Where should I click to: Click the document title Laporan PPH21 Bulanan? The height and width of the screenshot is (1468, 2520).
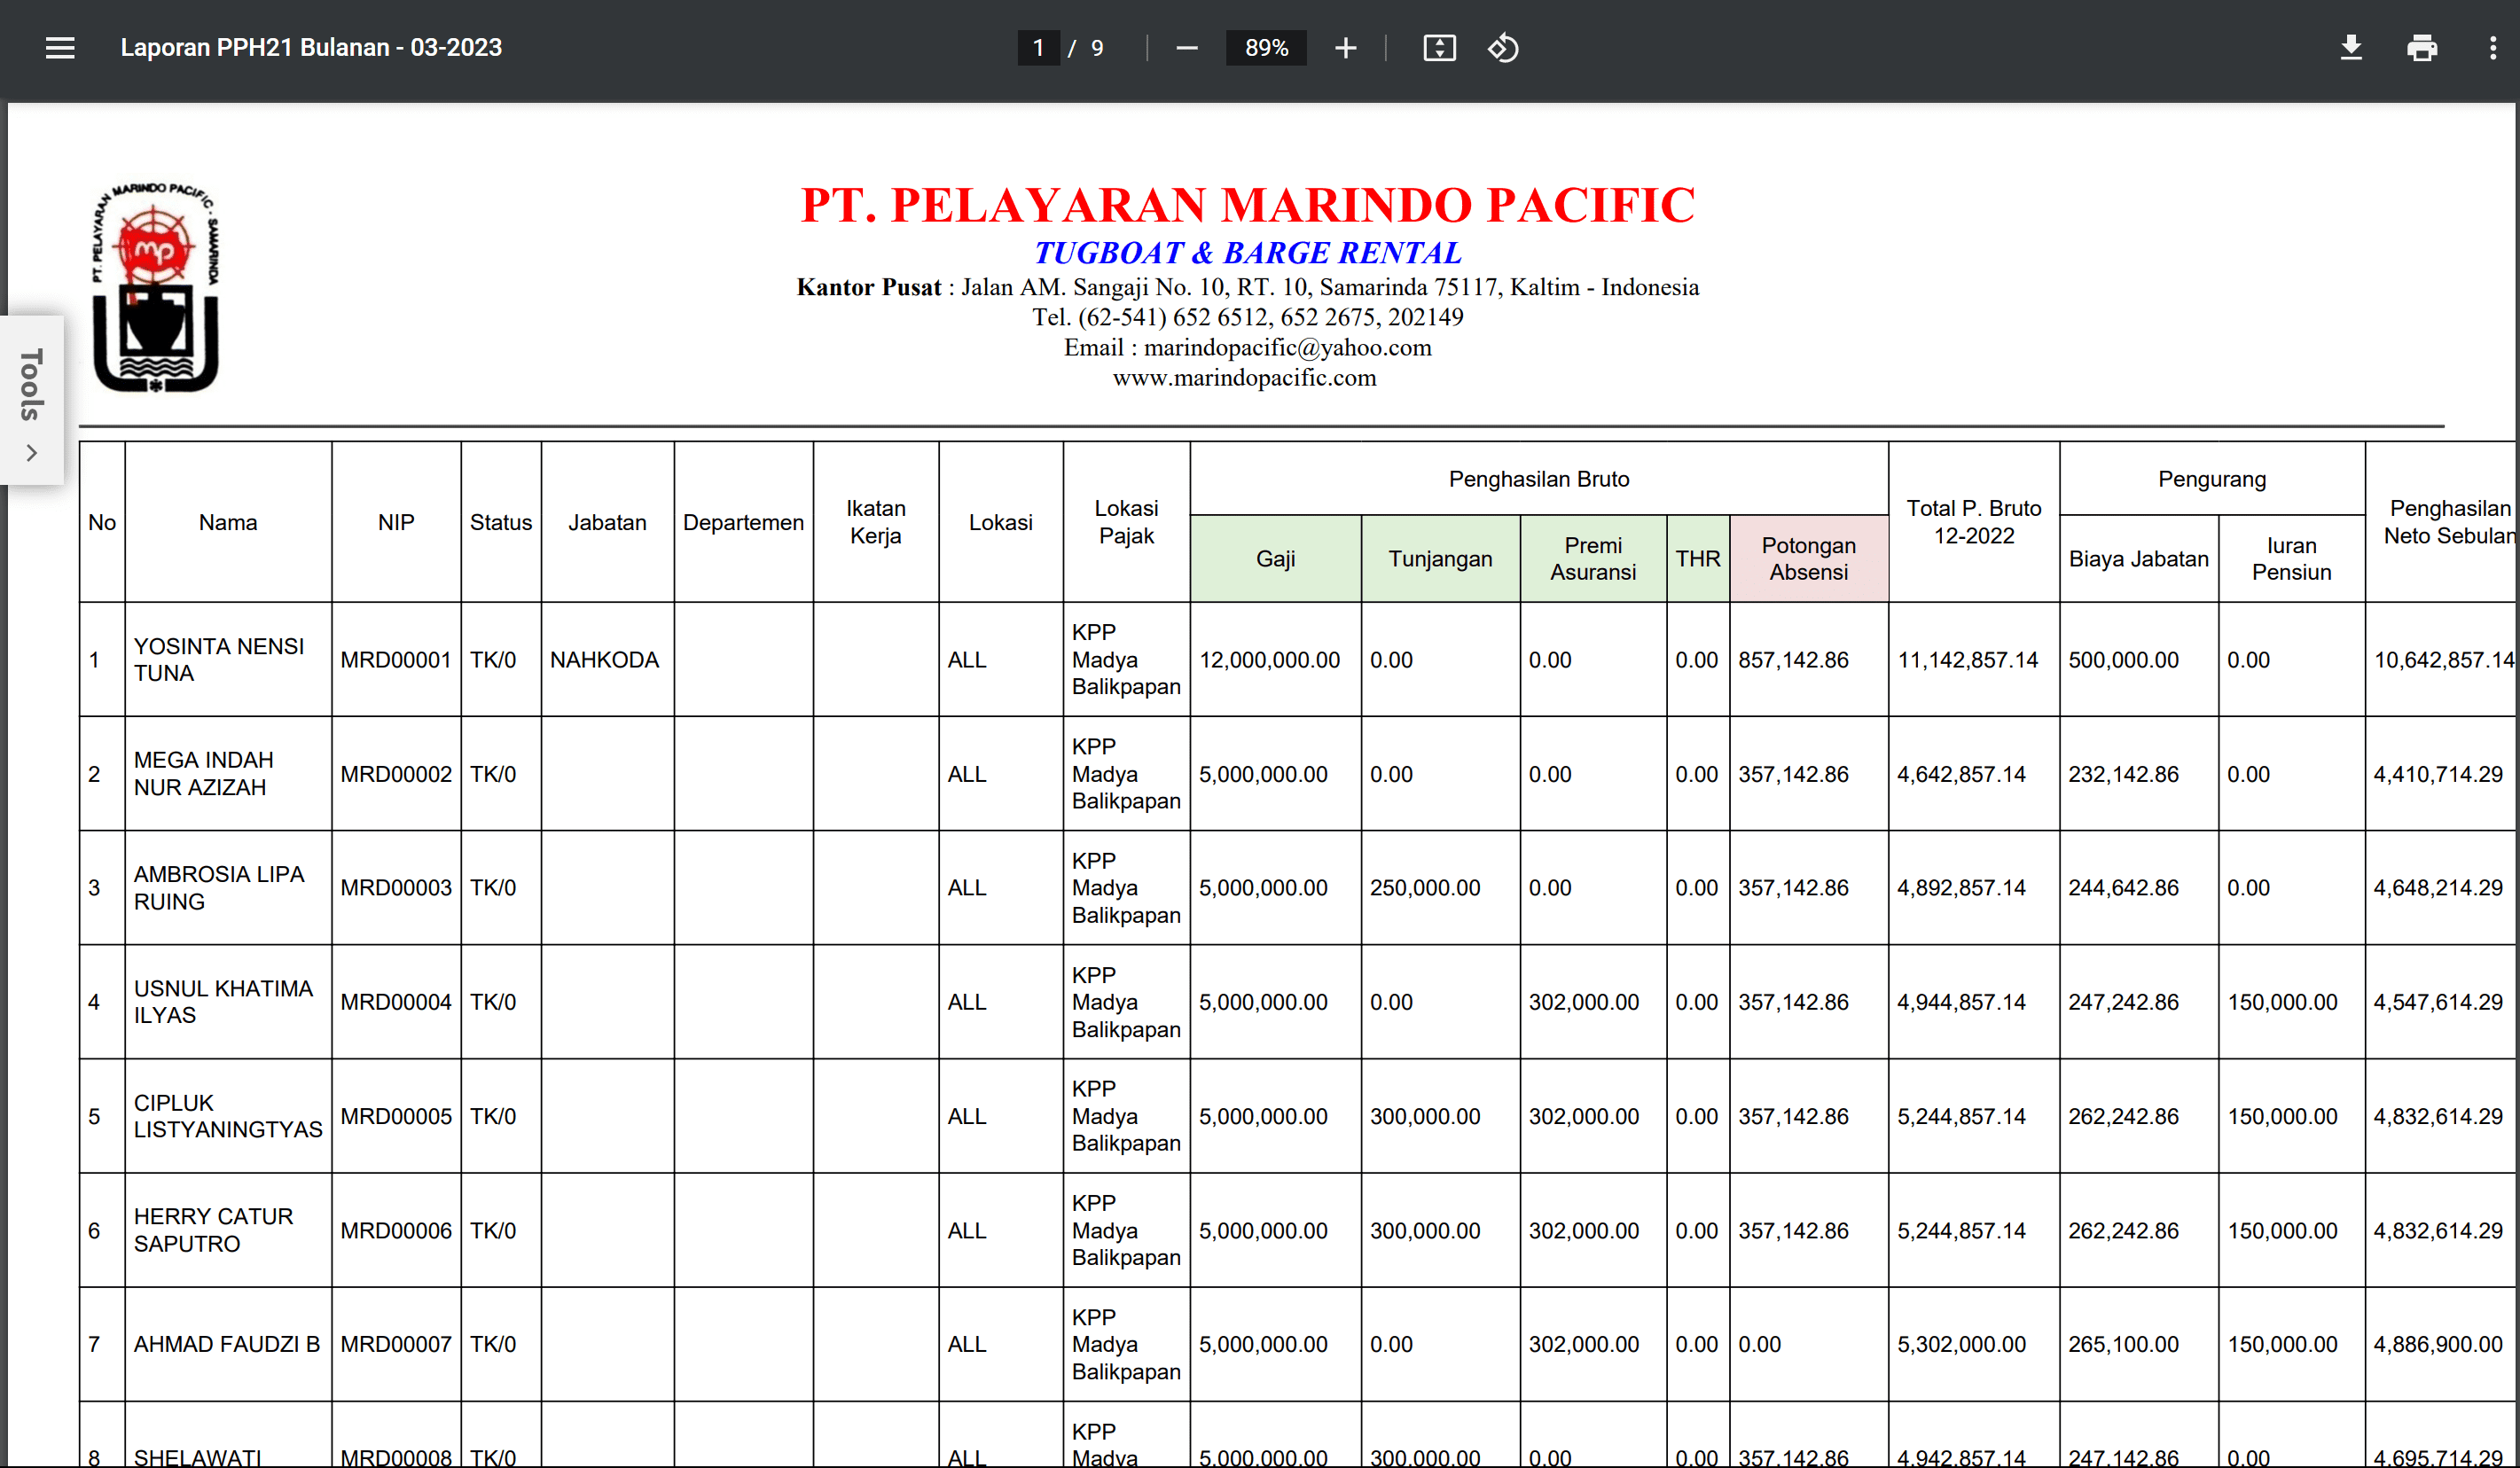311,48
